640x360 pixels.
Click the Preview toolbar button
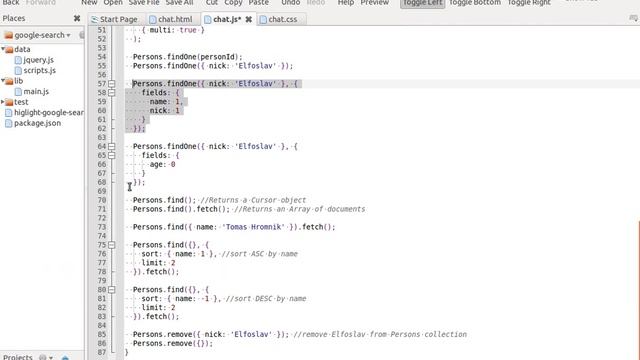pos(375,2)
